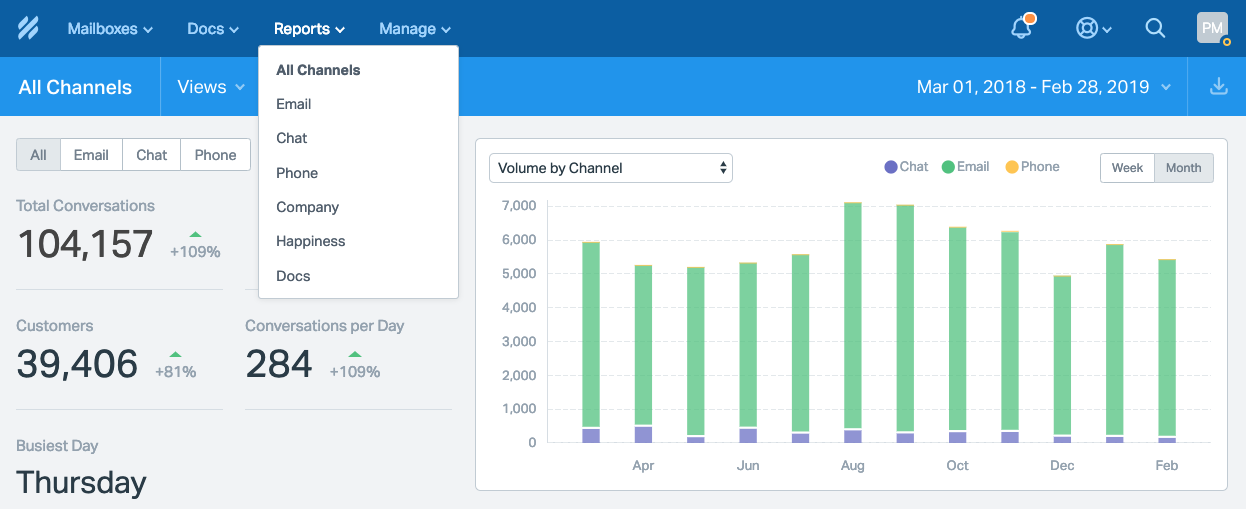Open the PM user avatar menu
The width and height of the screenshot is (1246, 509).
click(1212, 28)
